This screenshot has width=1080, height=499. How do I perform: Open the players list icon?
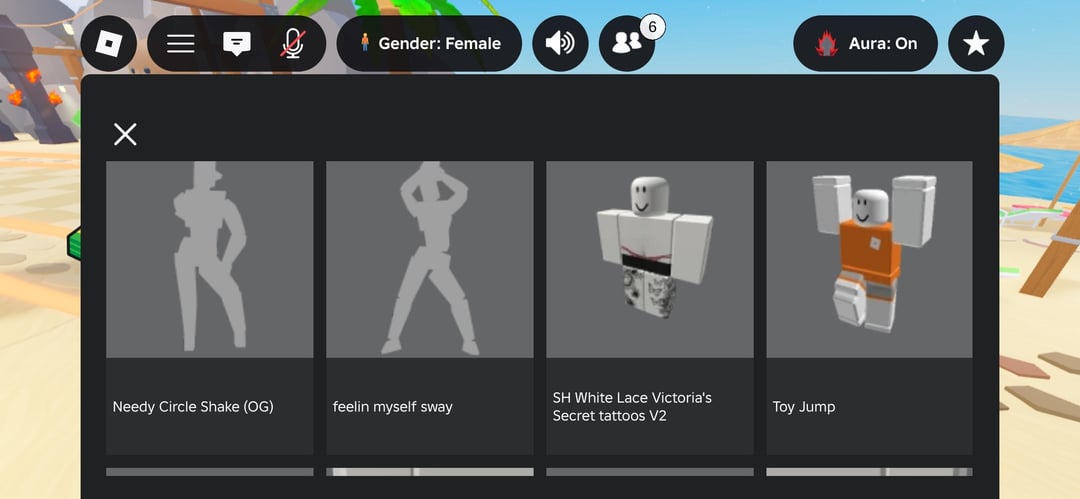[627, 44]
